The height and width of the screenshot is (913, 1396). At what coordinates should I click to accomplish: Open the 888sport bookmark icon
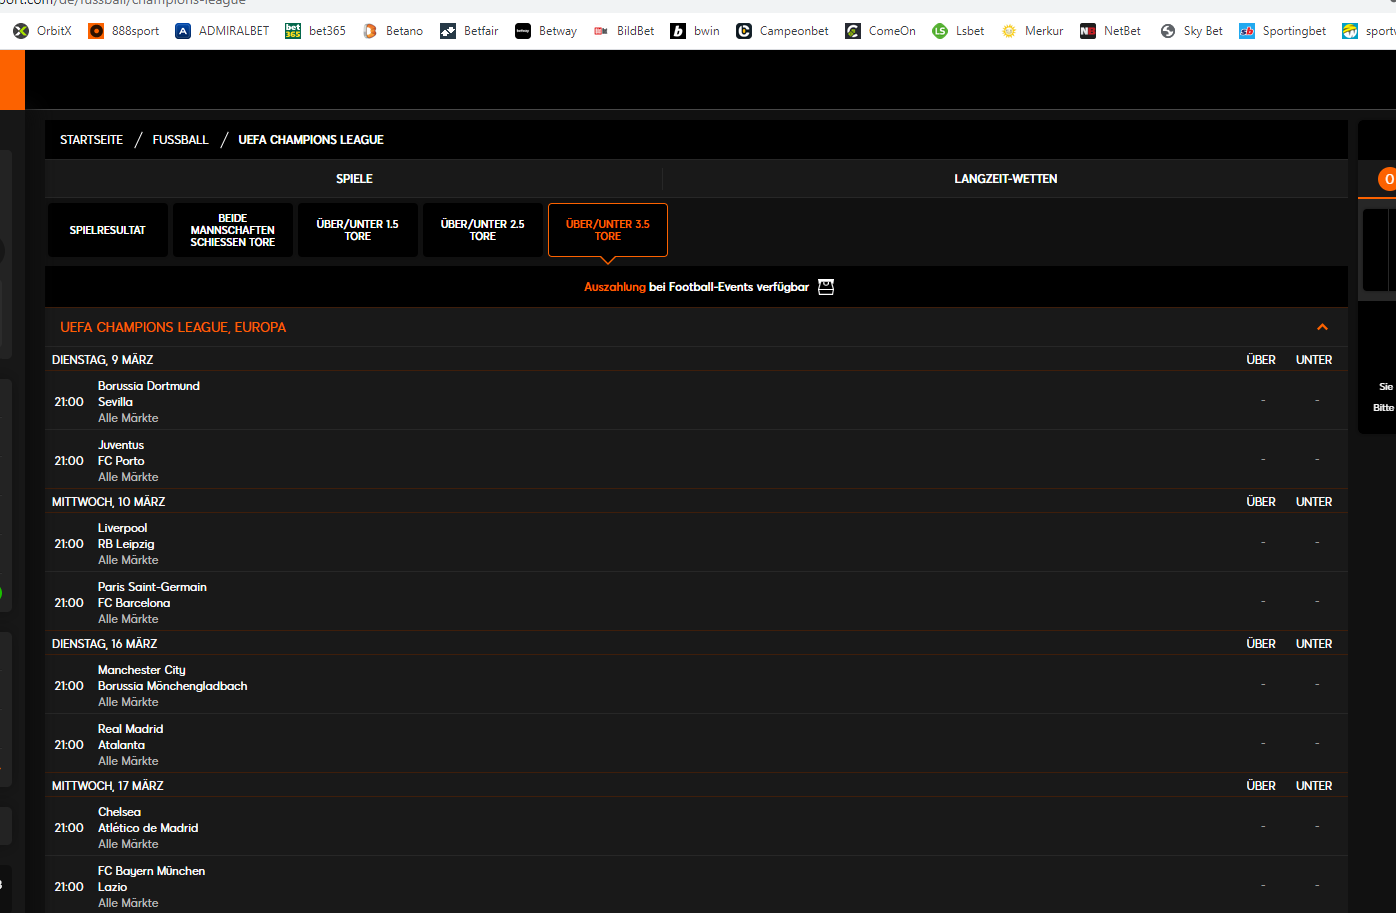click(96, 31)
